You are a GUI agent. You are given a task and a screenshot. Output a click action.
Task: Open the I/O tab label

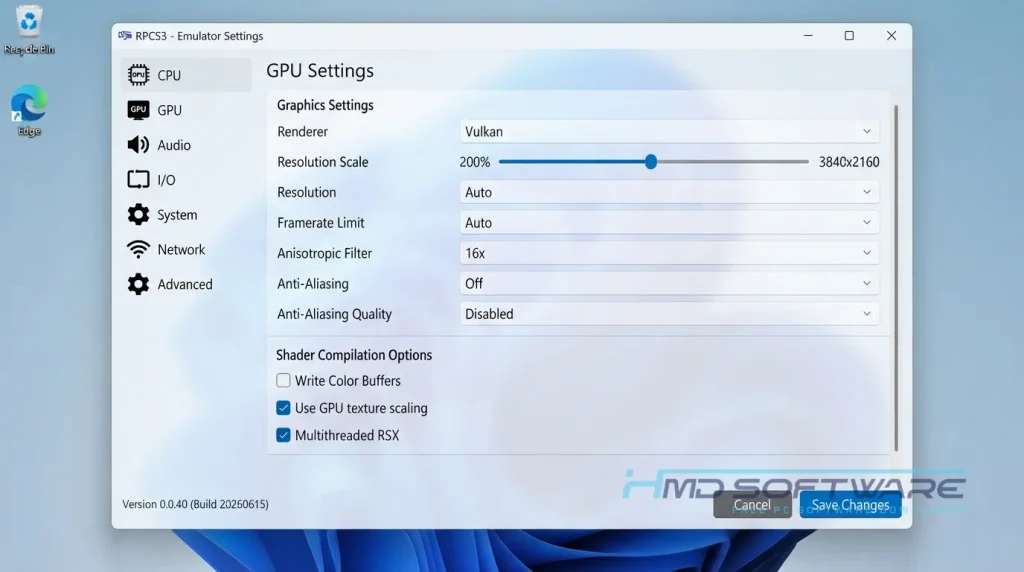(166, 180)
